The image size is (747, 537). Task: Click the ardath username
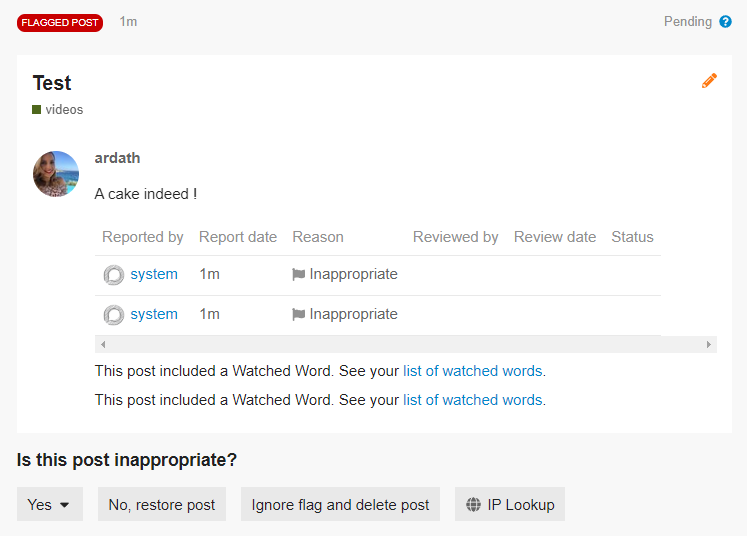point(117,158)
